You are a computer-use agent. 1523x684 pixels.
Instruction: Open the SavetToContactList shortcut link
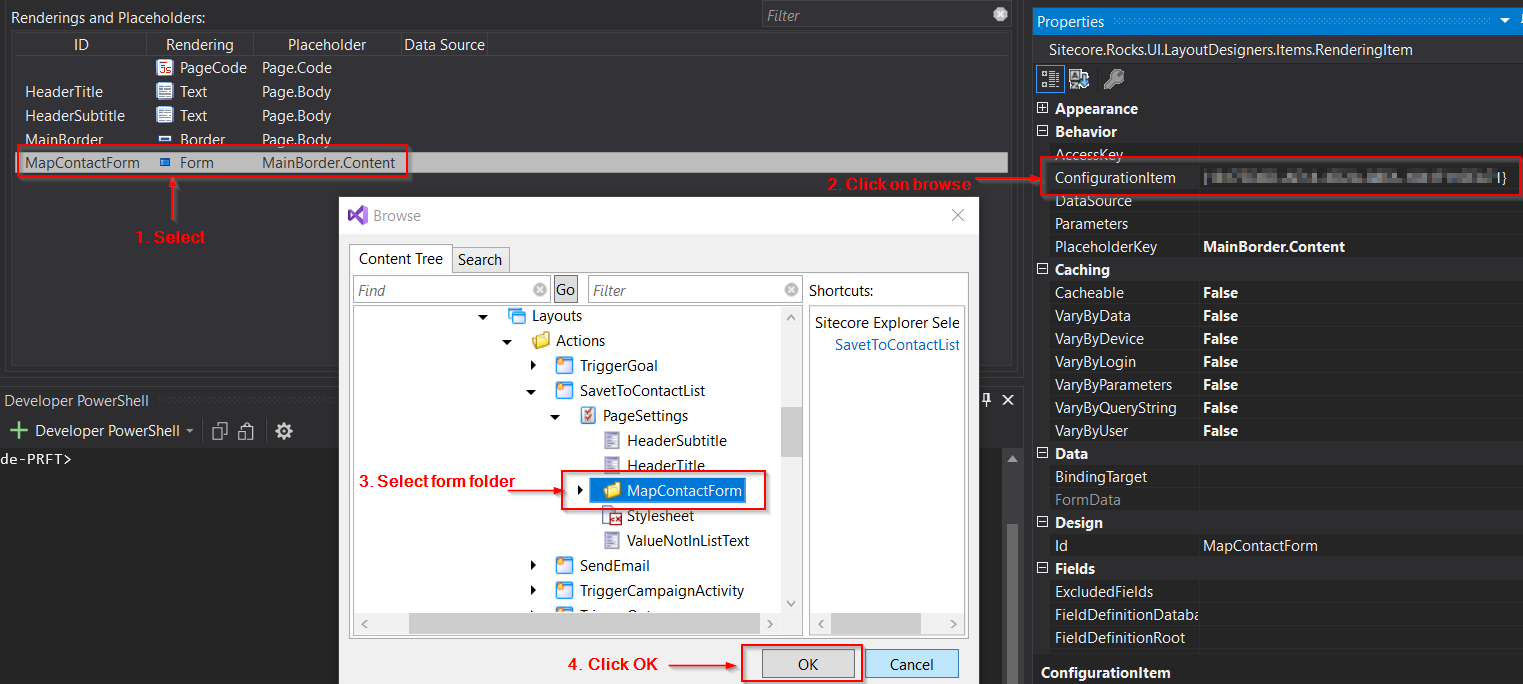coord(896,345)
